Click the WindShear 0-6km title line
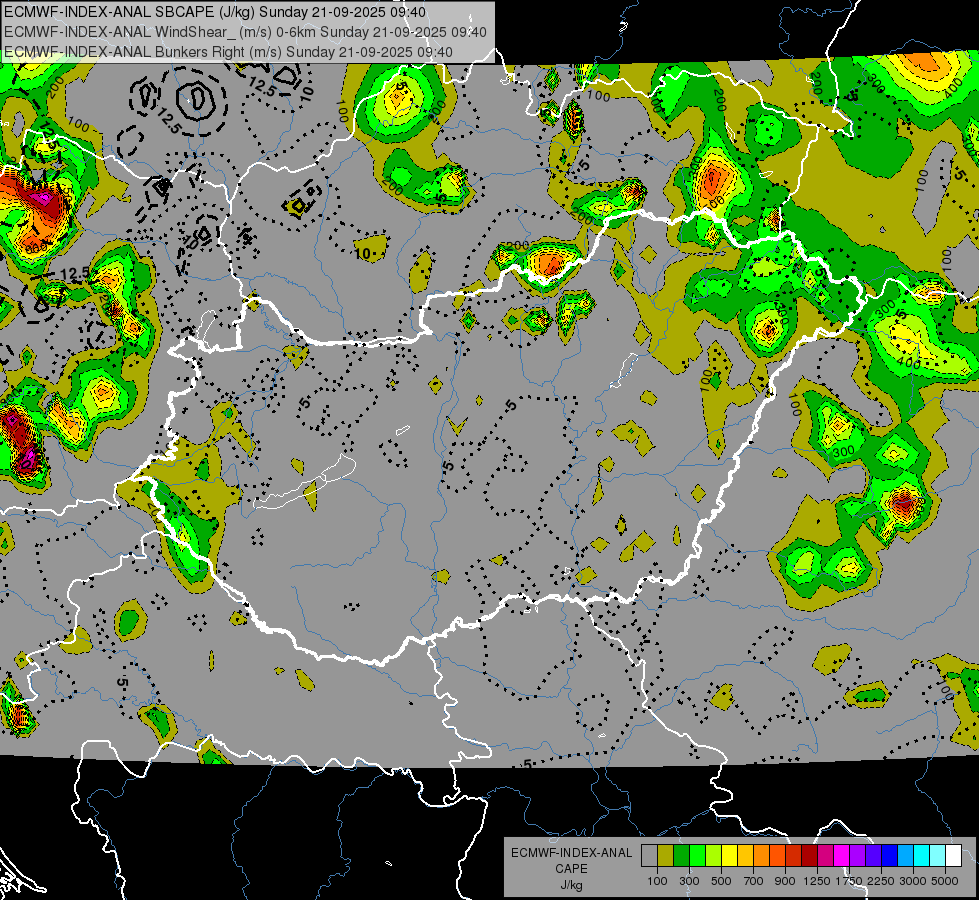Image resolution: width=979 pixels, height=900 pixels. 245,32
